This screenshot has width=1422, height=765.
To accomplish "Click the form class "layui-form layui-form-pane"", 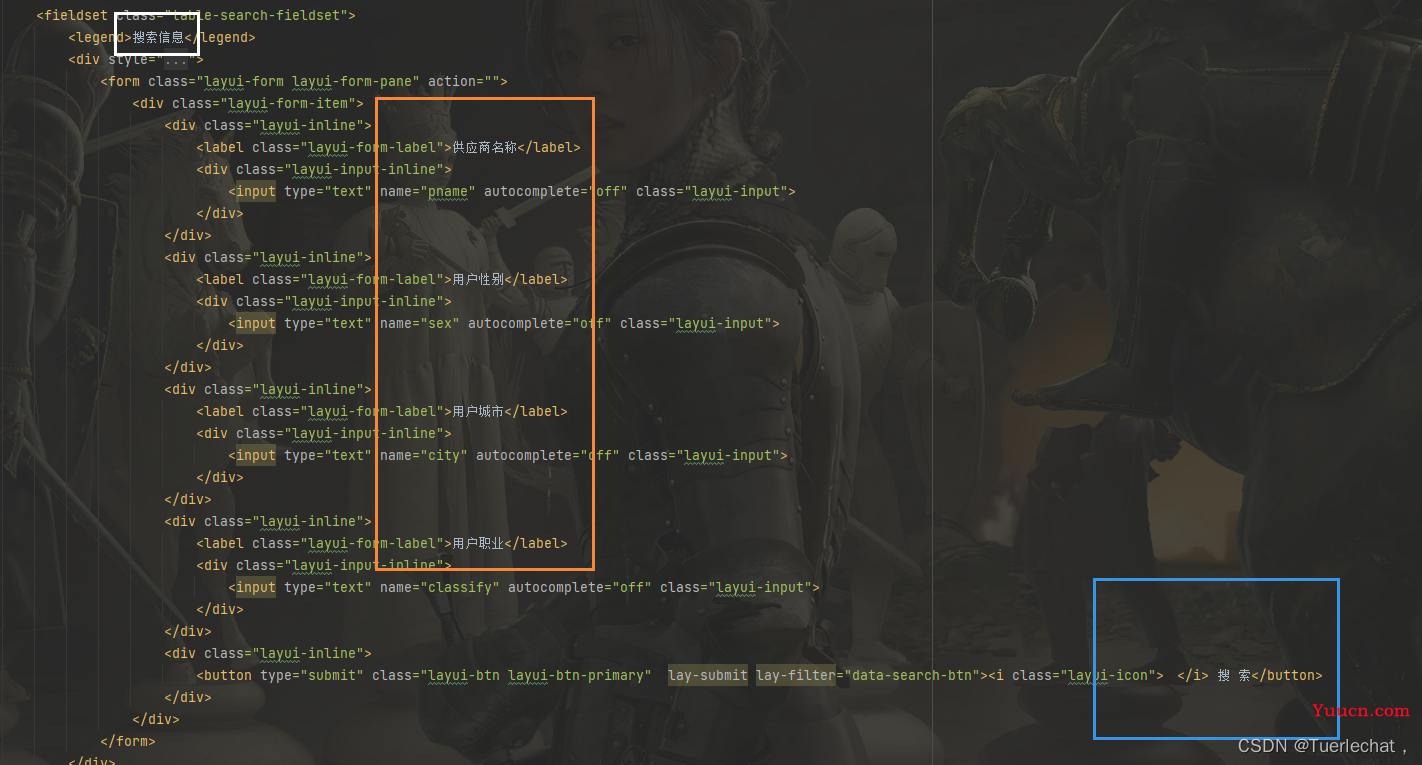I will (308, 81).
